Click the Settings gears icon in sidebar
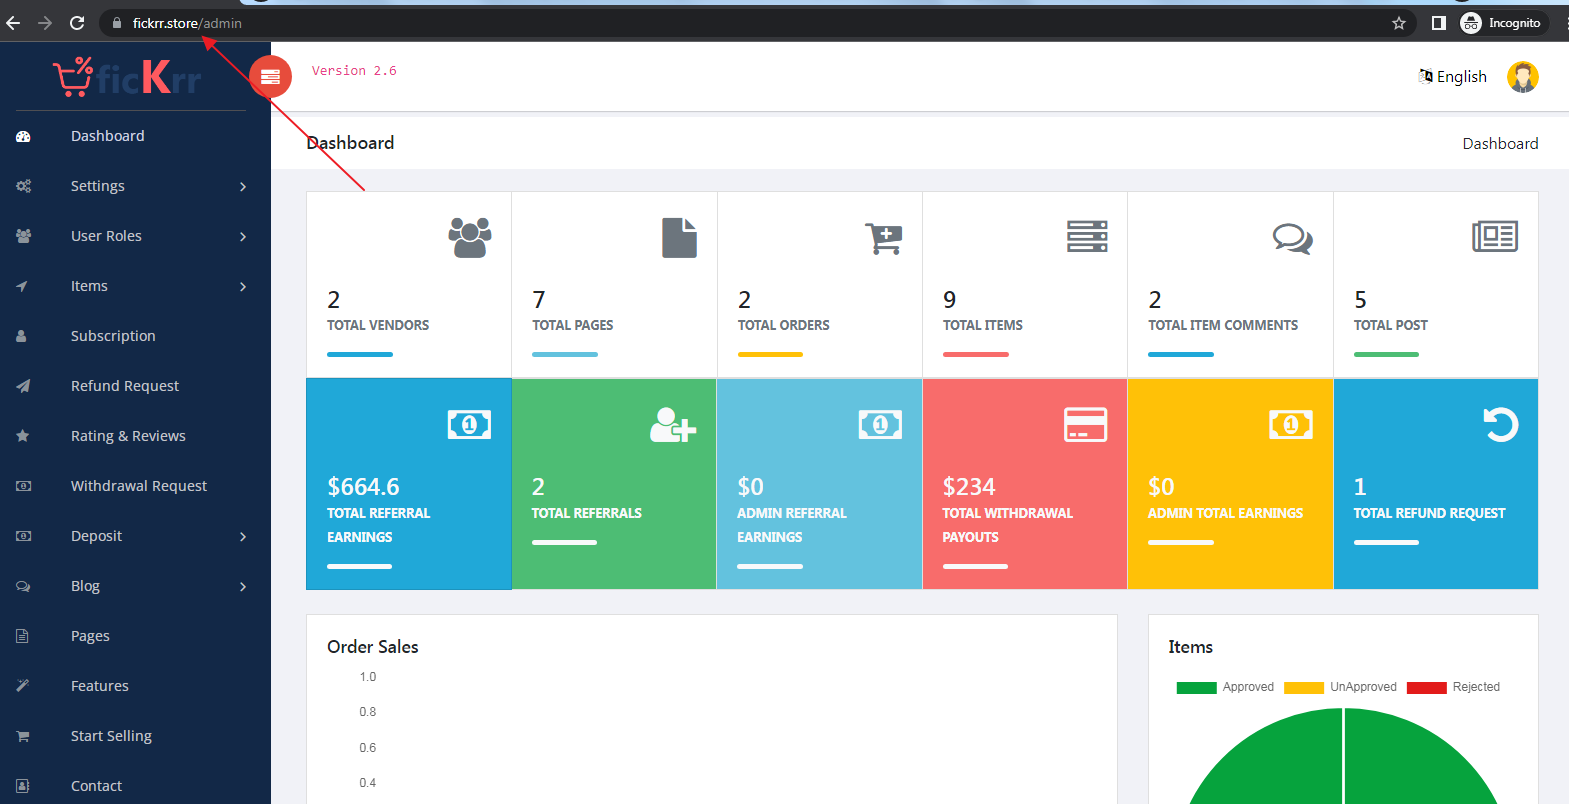This screenshot has width=1569, height=804. (x=23, y=186)
